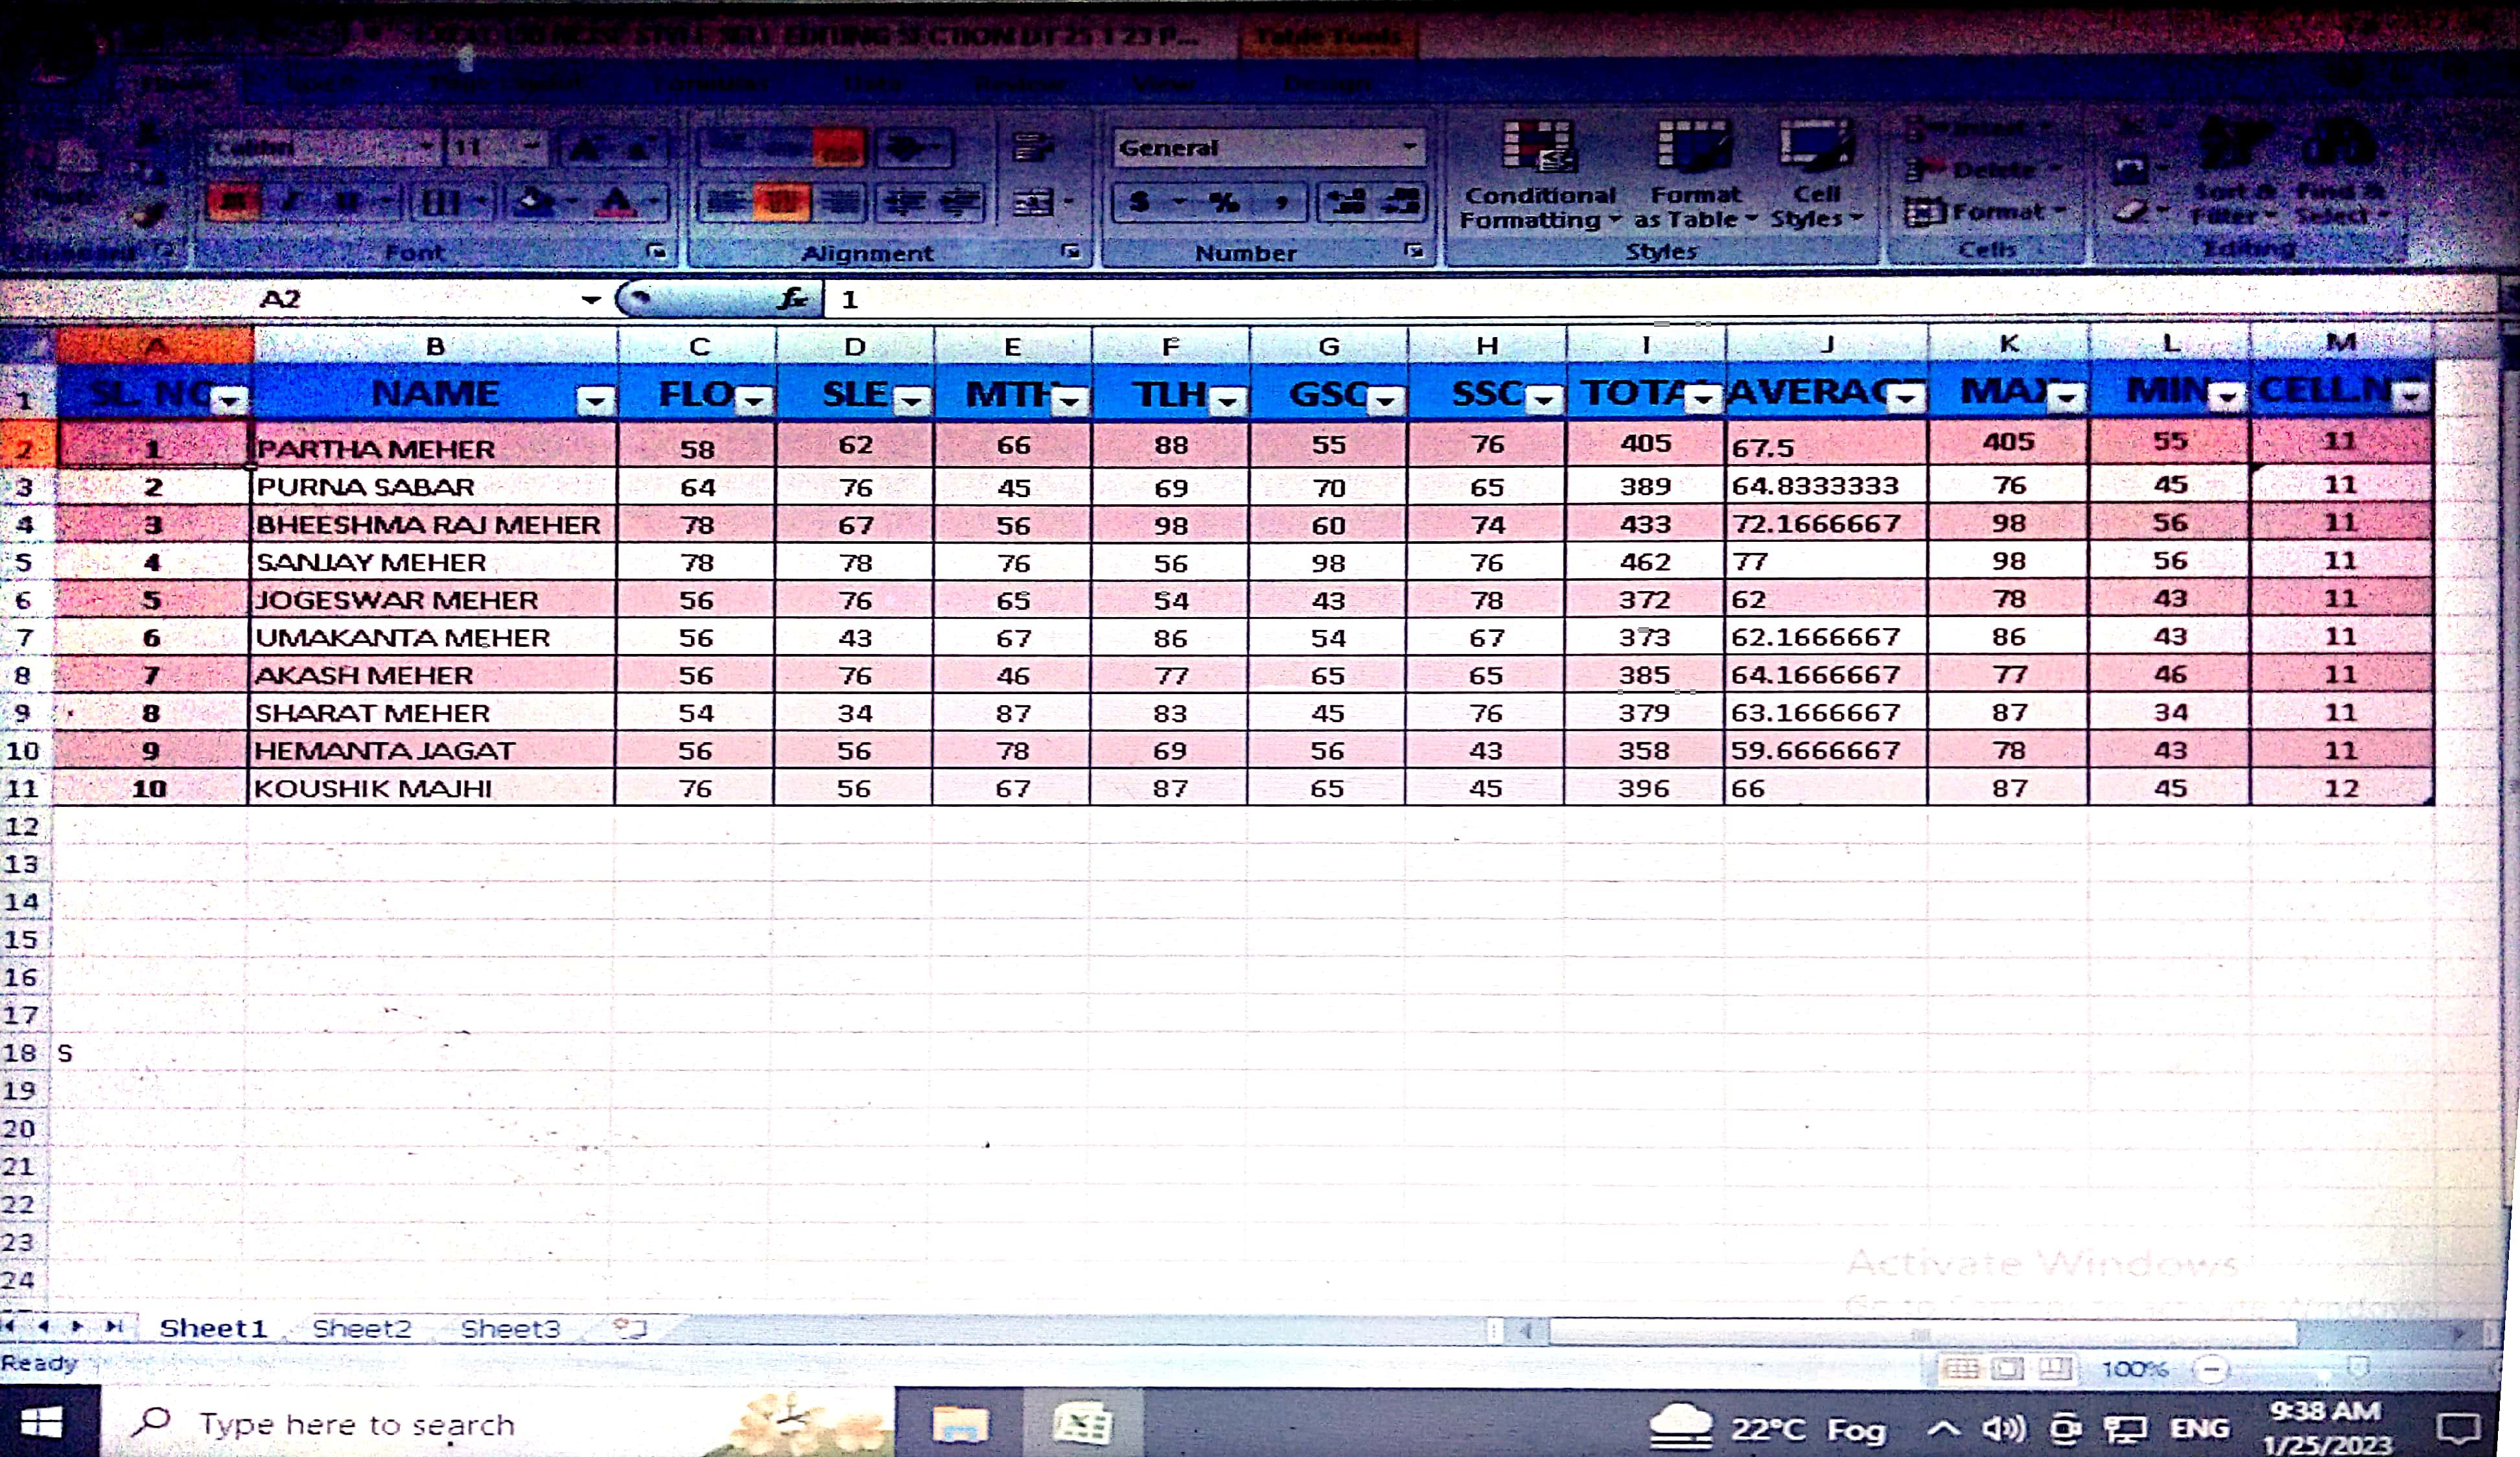Switch to Sheet3 tab
The height and width of the screenshot is (1457, 2520).
point(510,1328)
